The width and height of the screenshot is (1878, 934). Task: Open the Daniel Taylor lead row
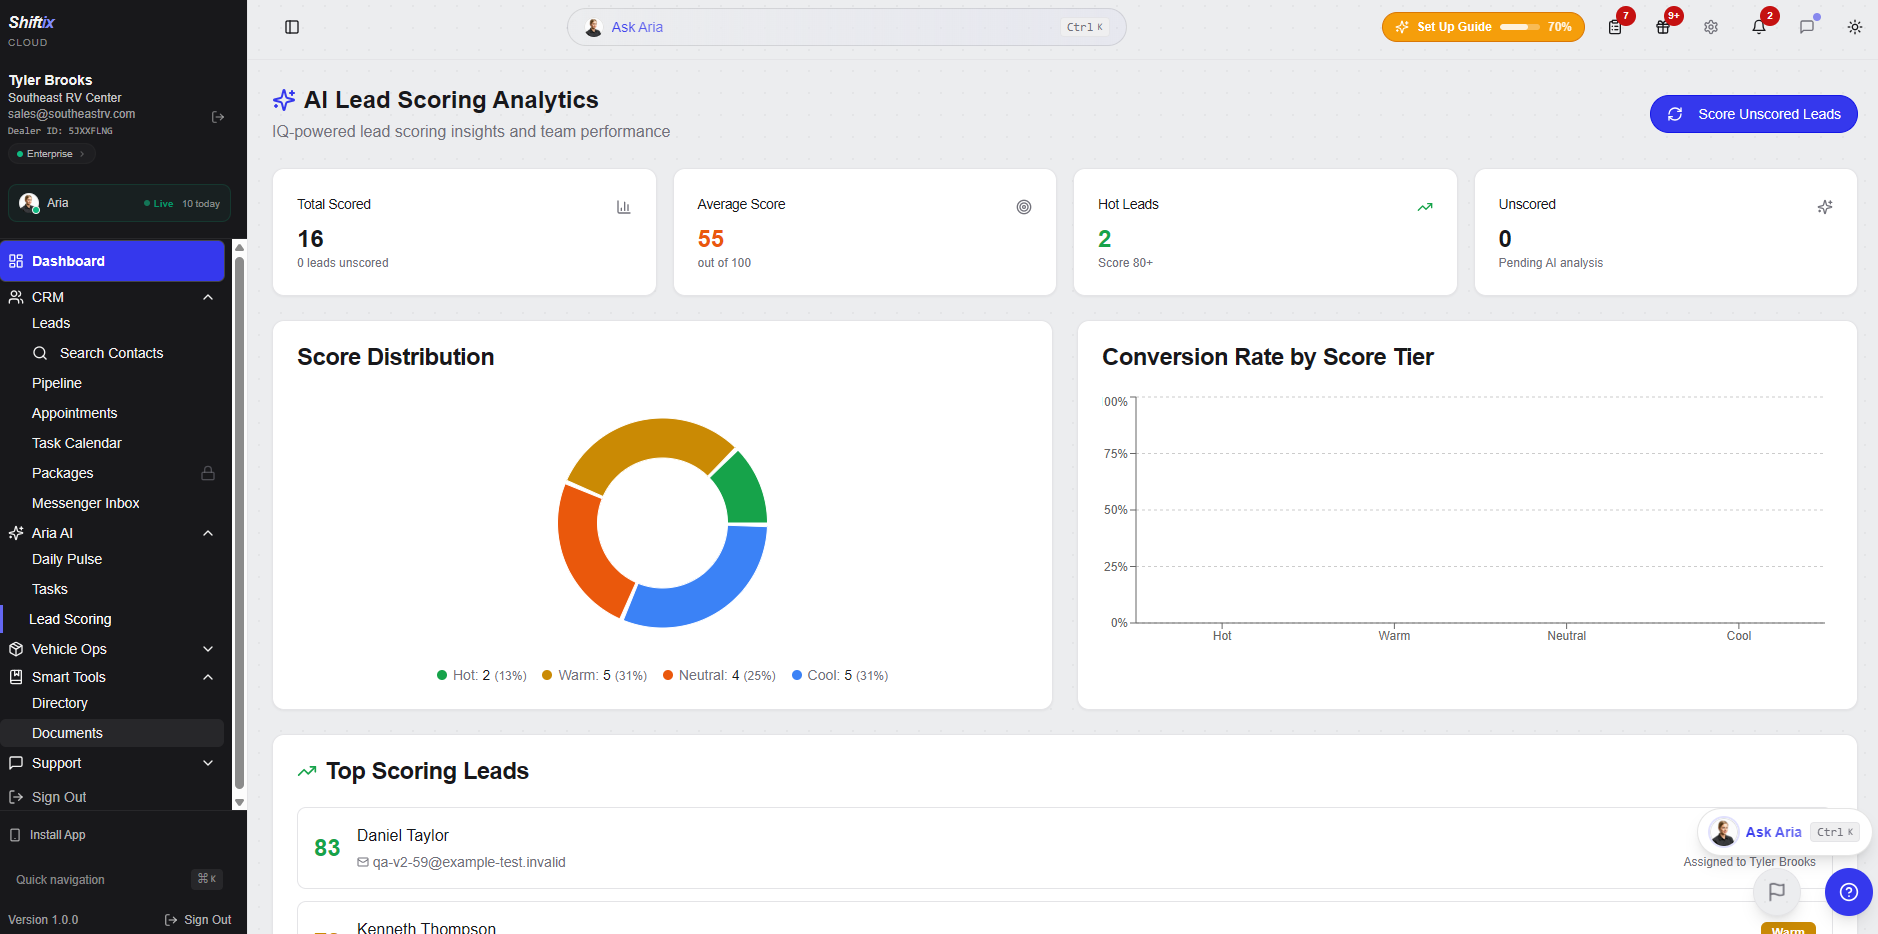pyautogui.click(x=1064, y=848)
